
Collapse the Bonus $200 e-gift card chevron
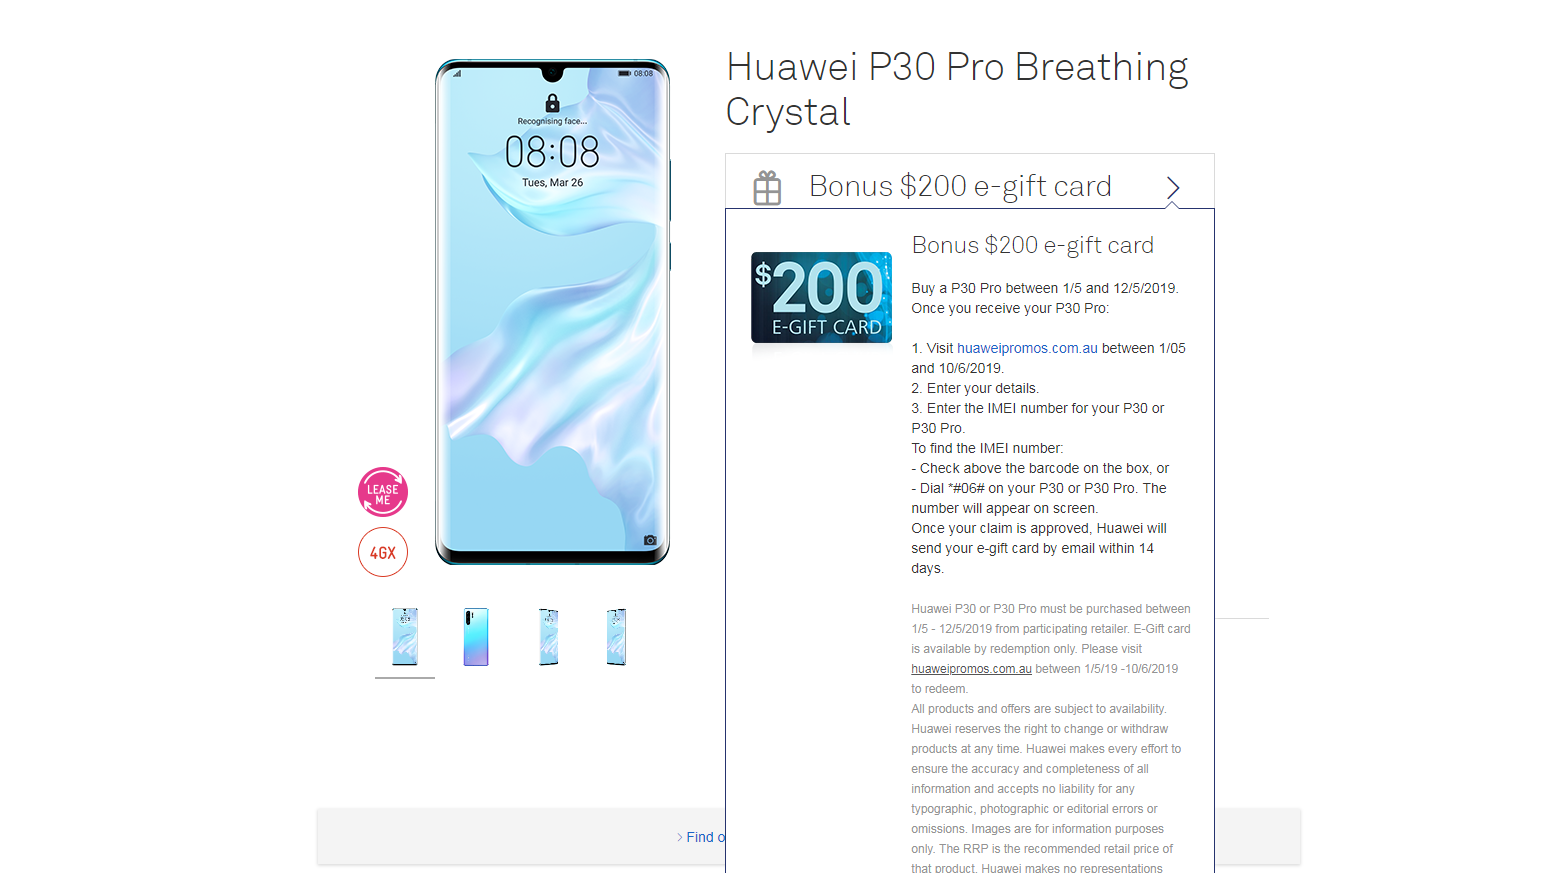tap(1173, 187)
